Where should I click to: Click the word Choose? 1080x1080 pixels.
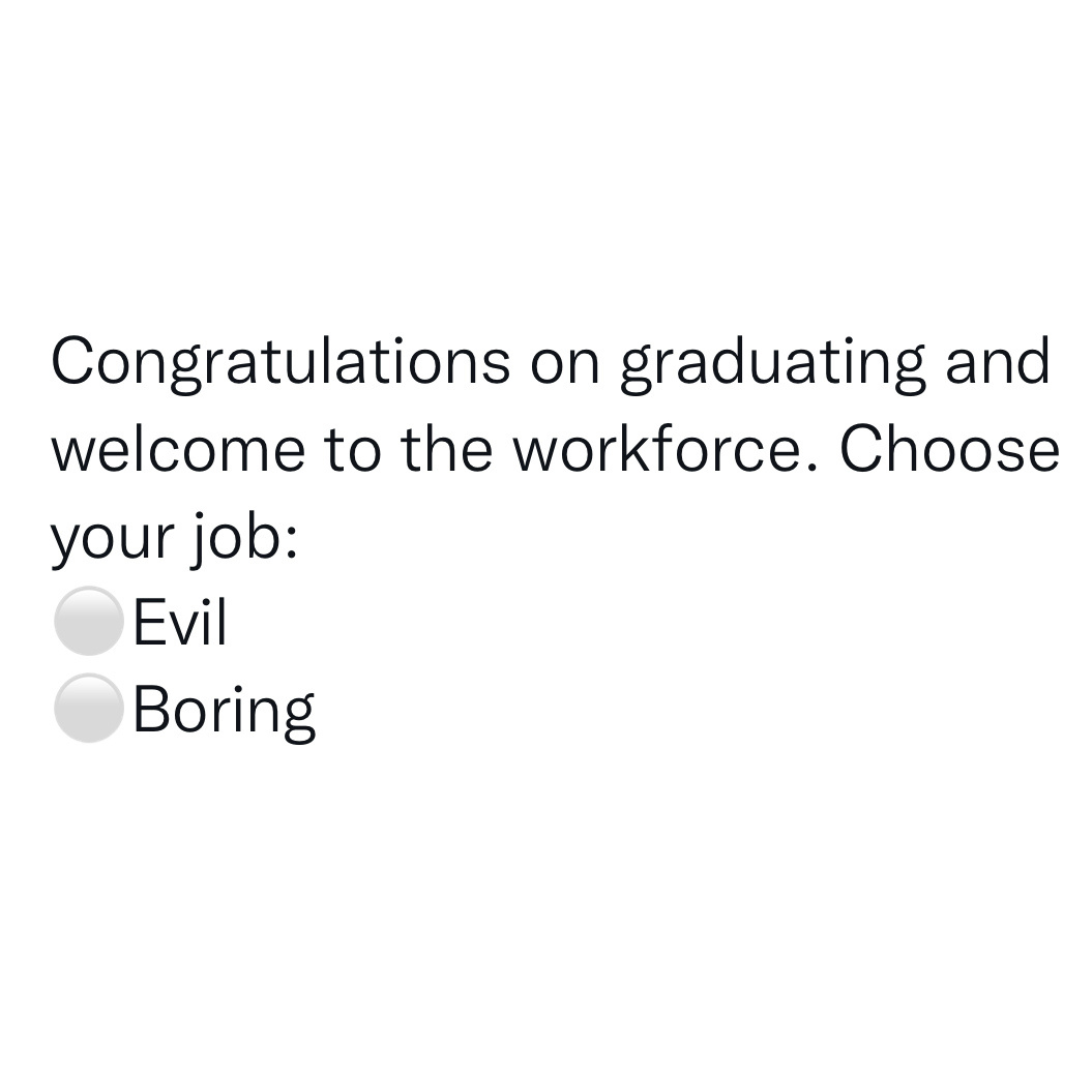pos(949,449)
